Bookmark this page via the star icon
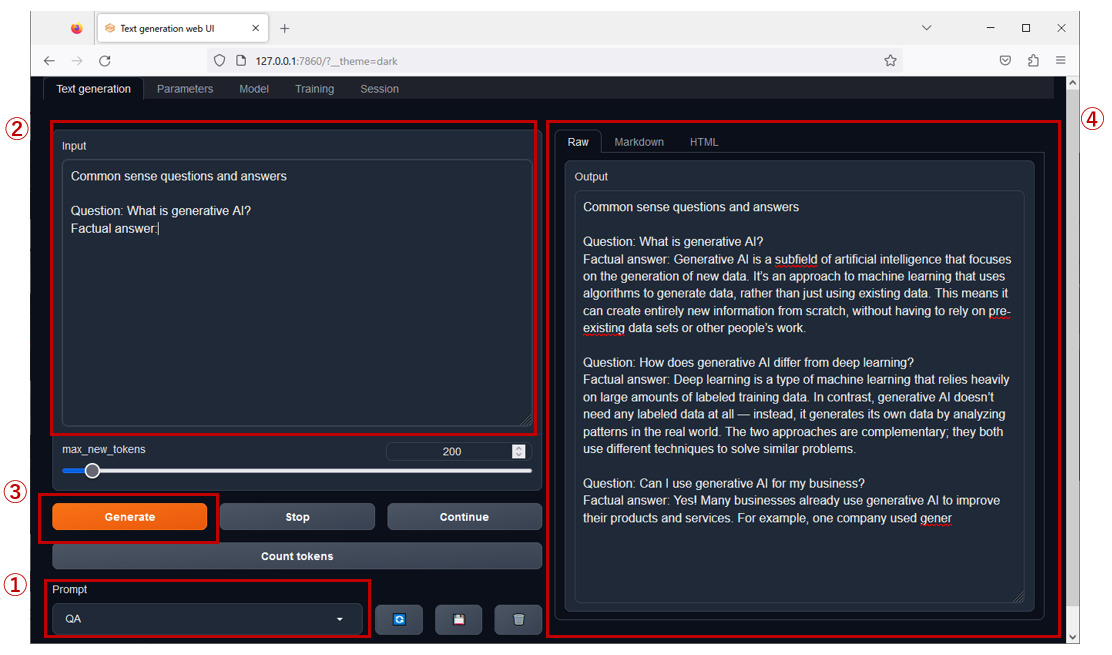This screenshot has height=655, width=1112. tap(890, 60)
